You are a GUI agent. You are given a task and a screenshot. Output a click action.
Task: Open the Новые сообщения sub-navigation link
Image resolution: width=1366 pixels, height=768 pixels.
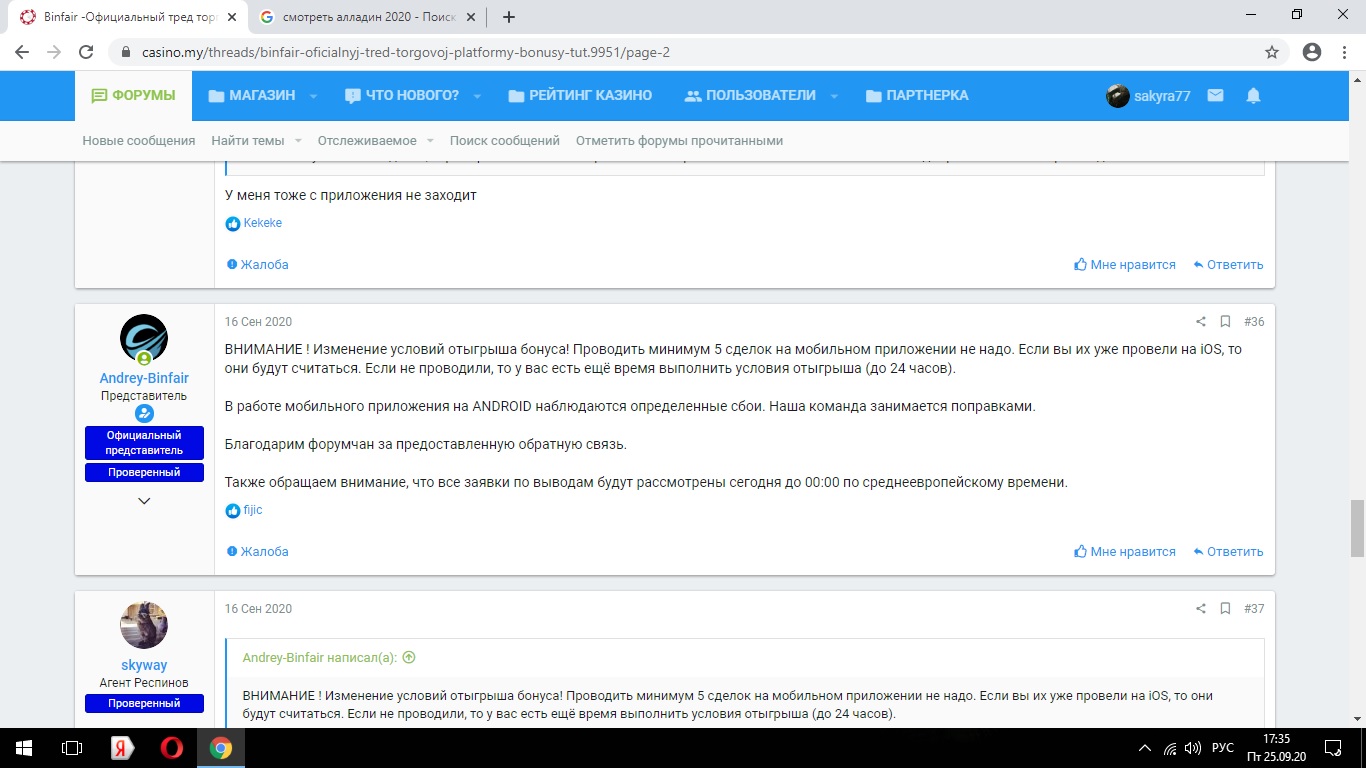[139, 141]
